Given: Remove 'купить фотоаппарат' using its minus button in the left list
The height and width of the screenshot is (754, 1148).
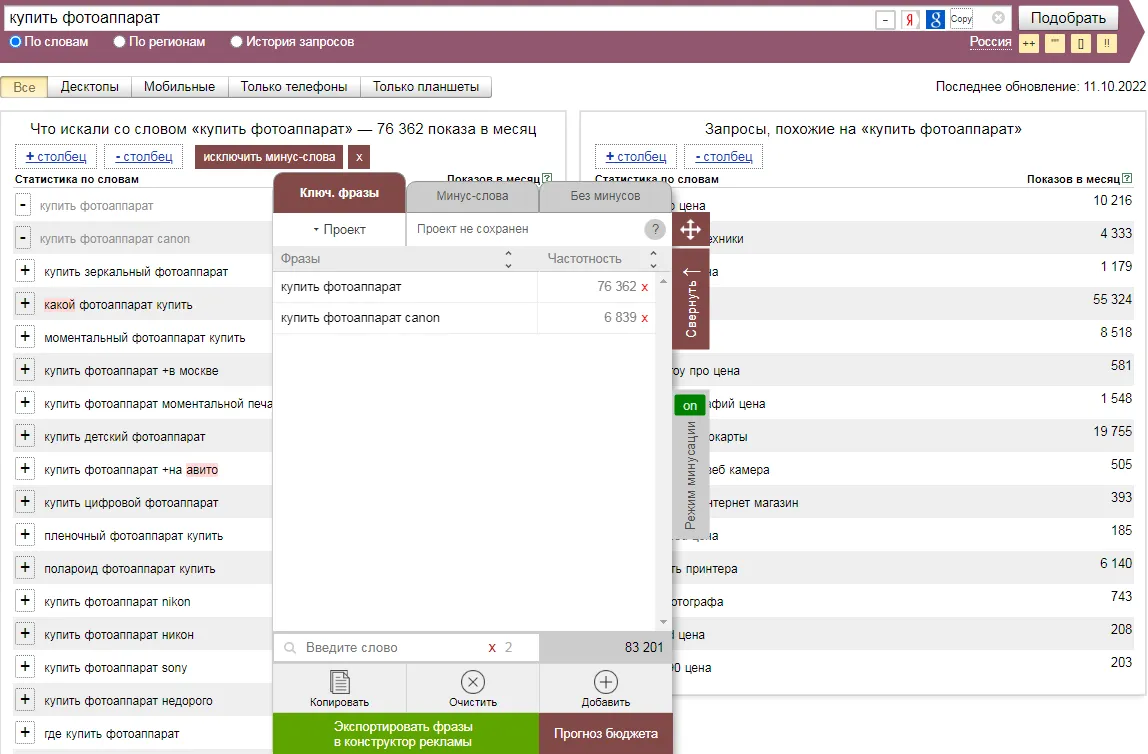Looking at the screenshot, I should point(23,205).
